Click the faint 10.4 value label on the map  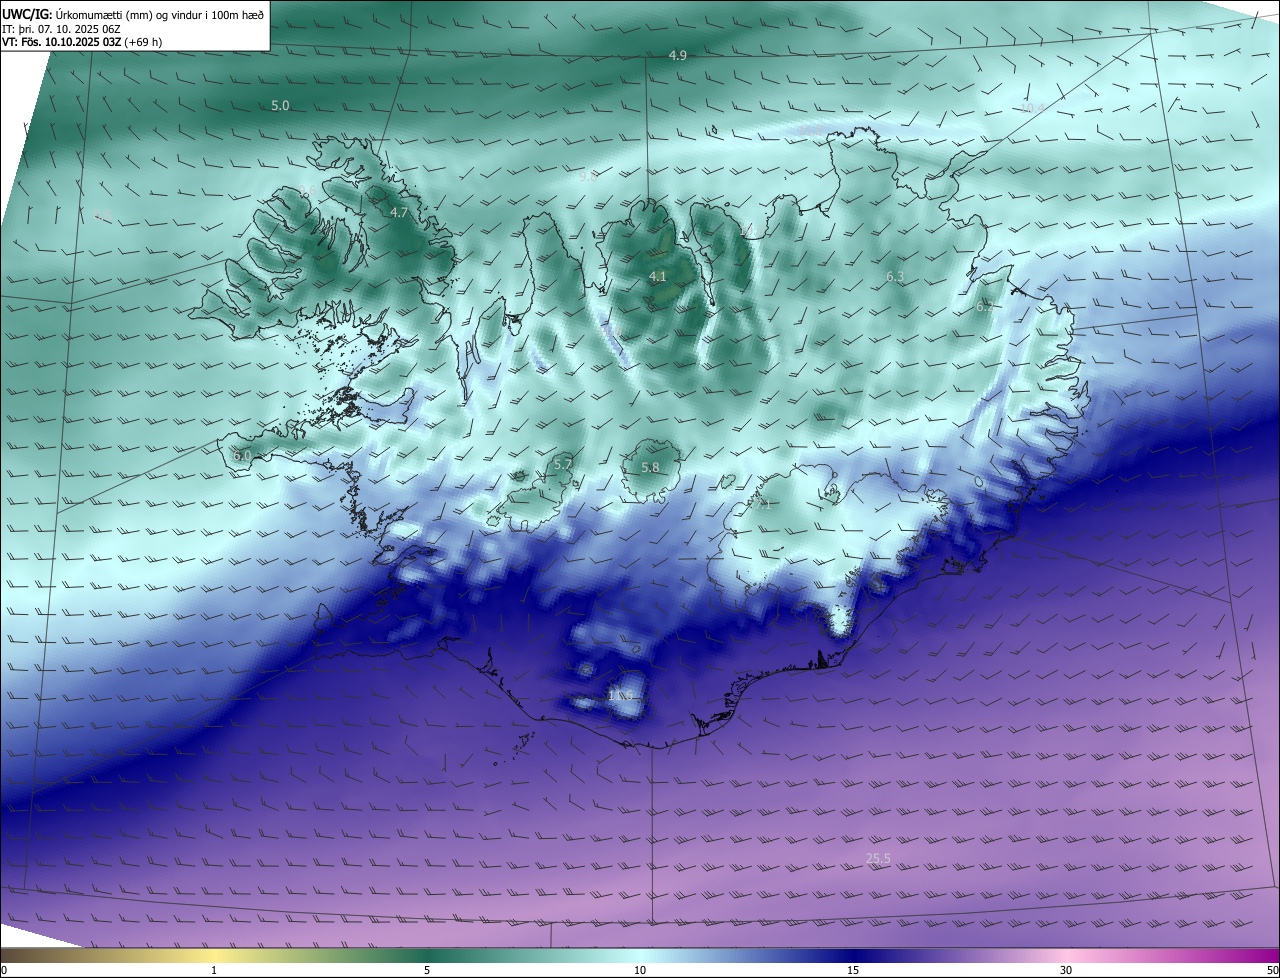[x=1032, y=108]
